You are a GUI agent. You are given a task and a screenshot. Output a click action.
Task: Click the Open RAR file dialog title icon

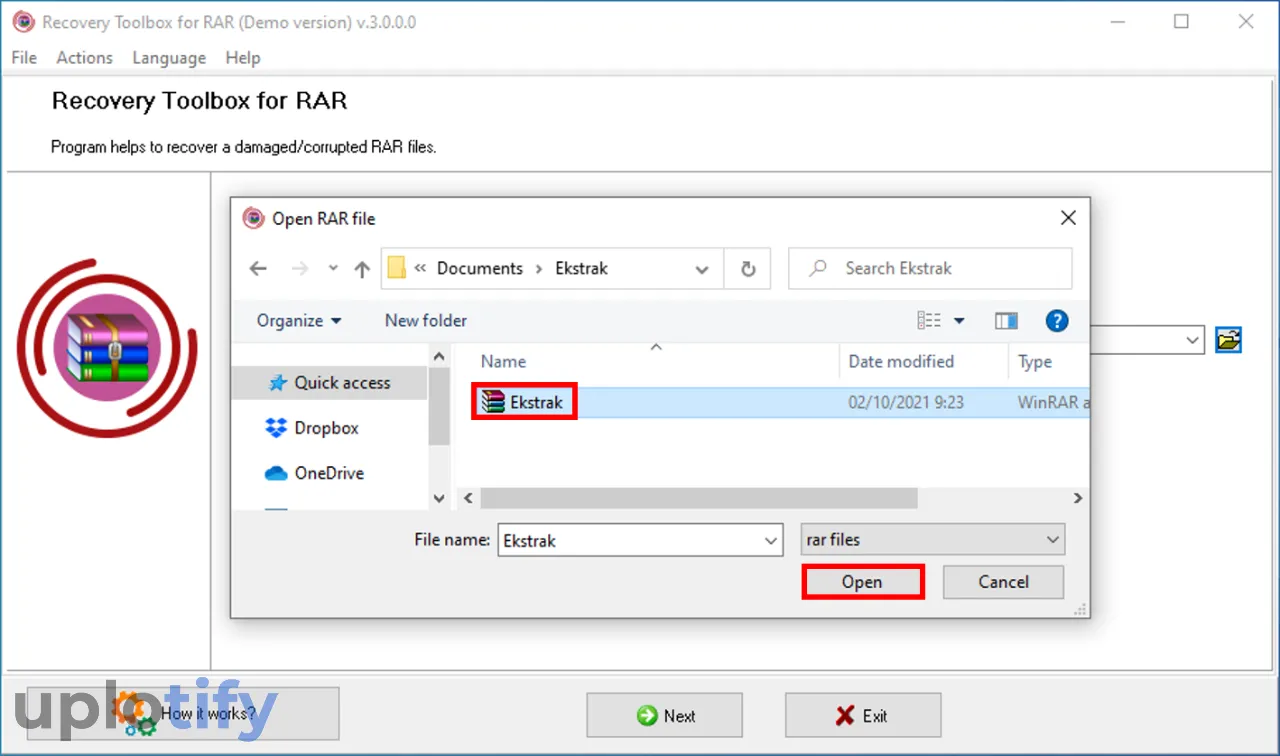[254, 218]
